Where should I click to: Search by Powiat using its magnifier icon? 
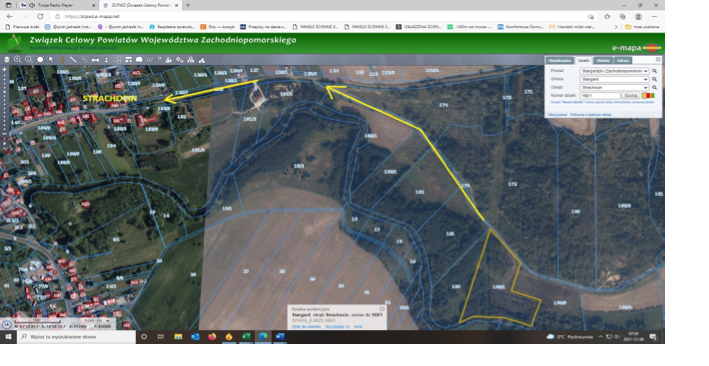click(654, 71)
